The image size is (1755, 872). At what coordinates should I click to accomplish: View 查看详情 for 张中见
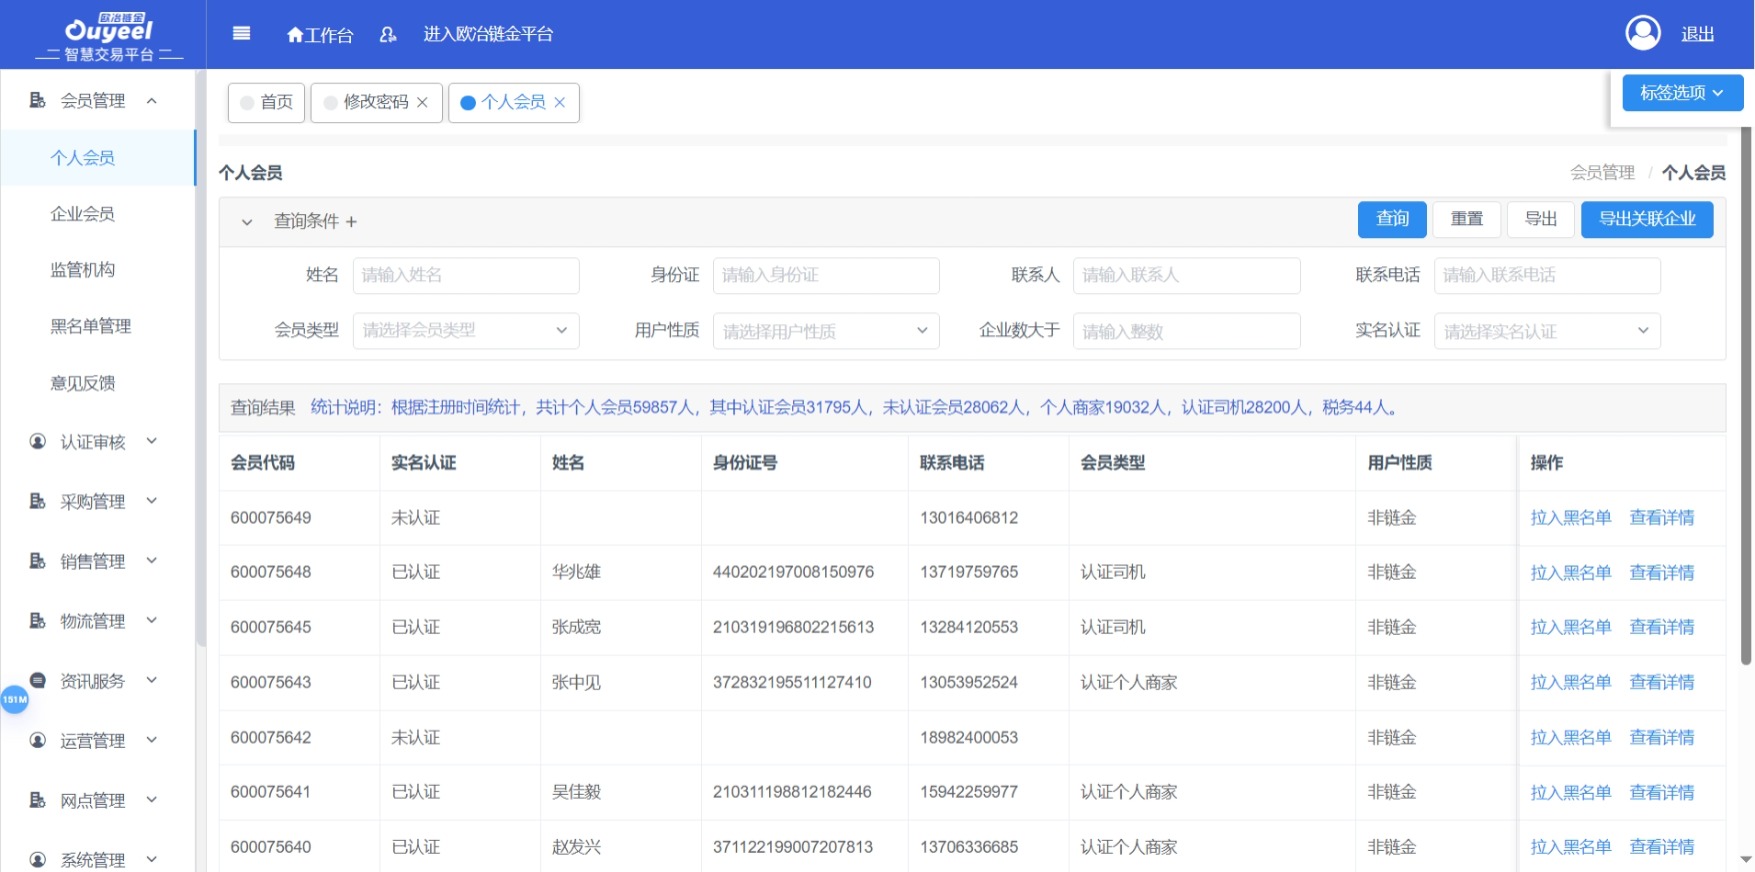click(1662, 682)
